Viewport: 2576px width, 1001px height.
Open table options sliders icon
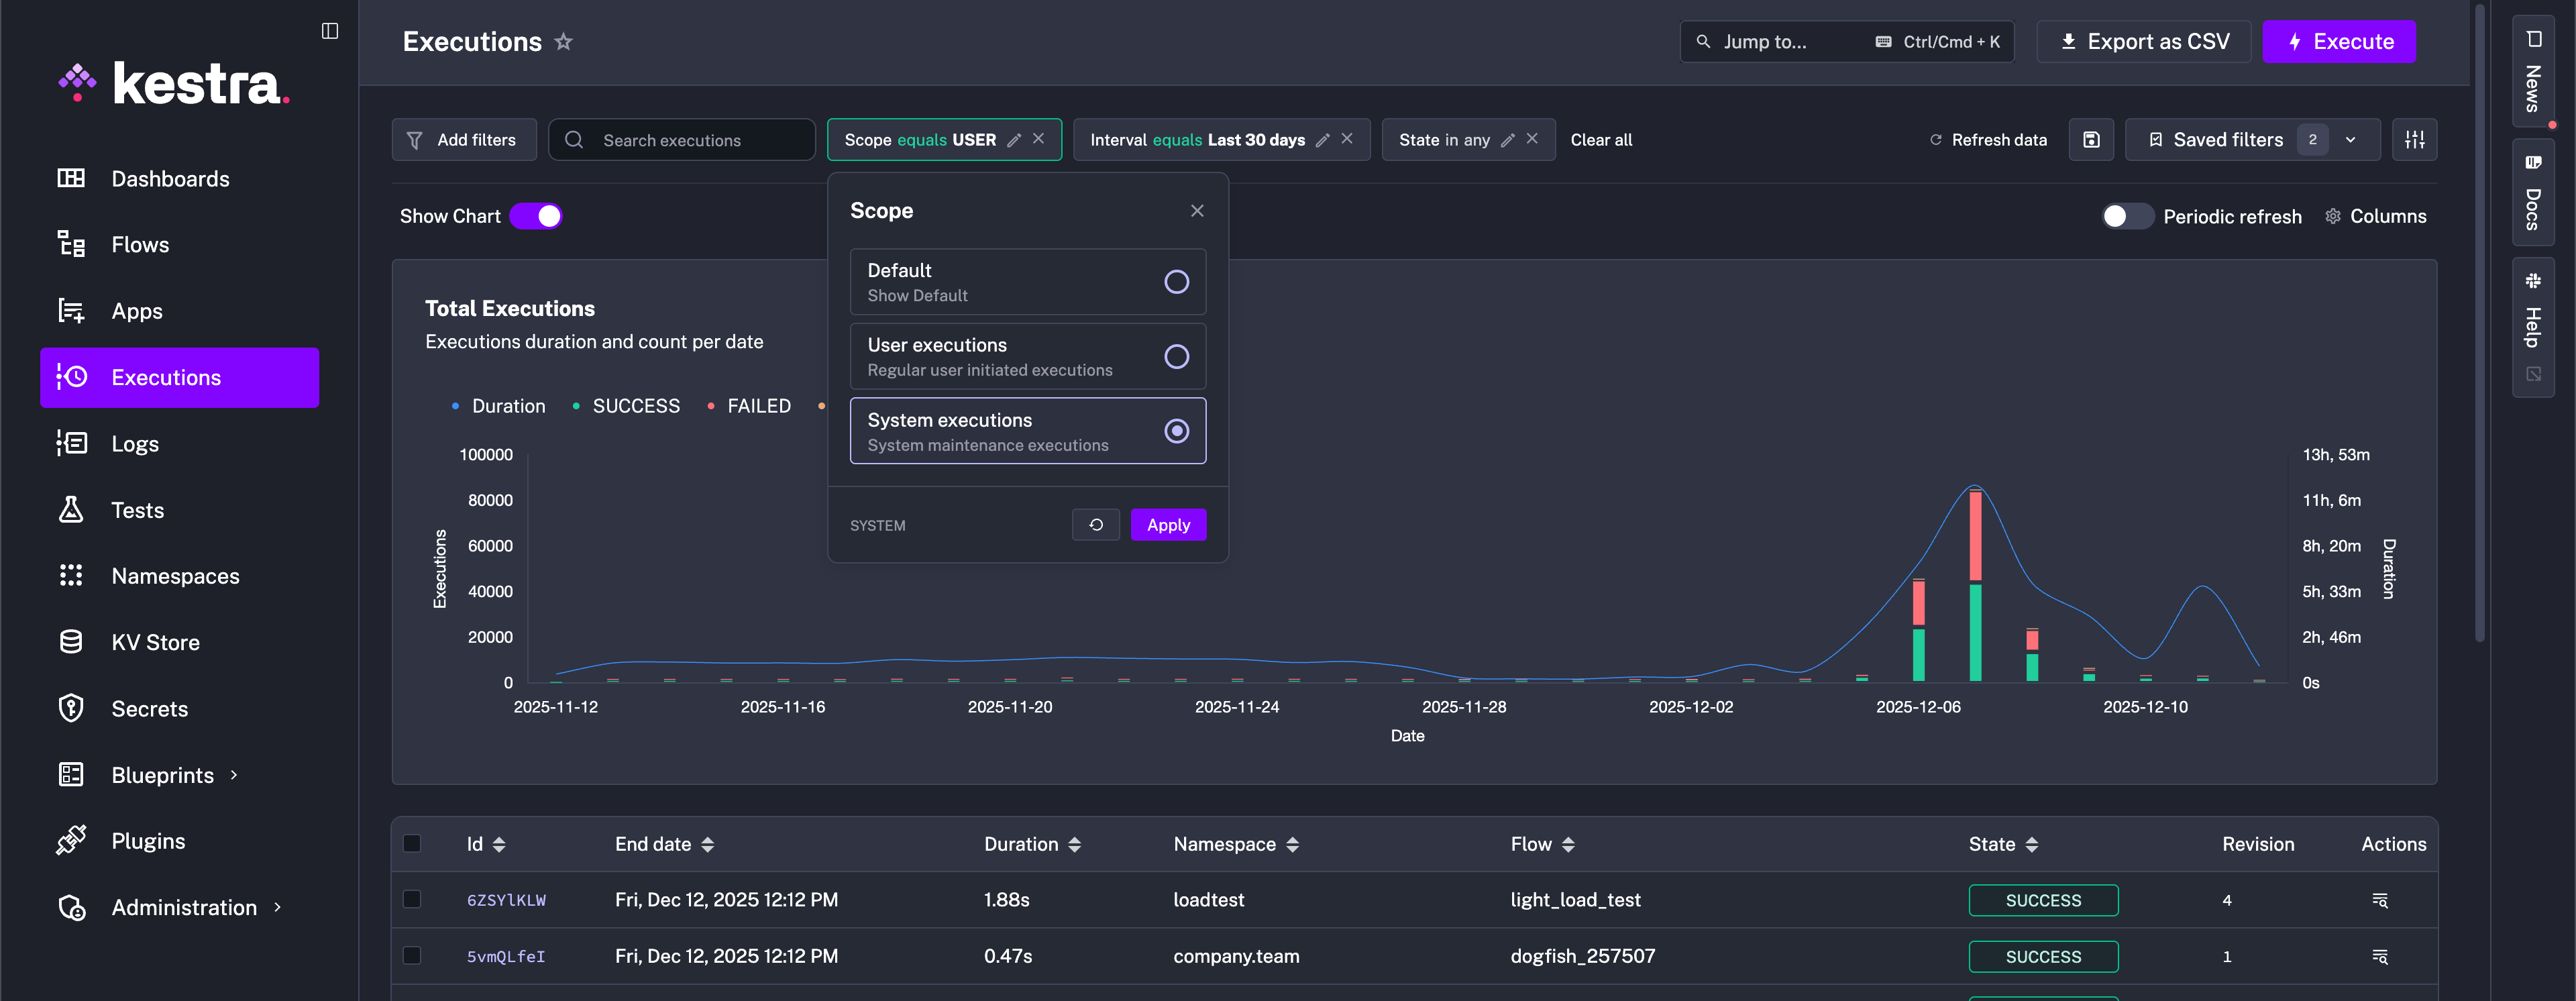(2414, 140)
